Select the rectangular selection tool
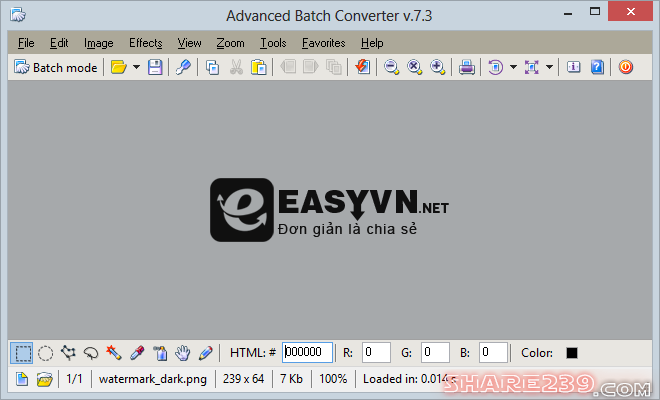The width and height of the screenshot is (660, 400). click(x=21, y=353)
